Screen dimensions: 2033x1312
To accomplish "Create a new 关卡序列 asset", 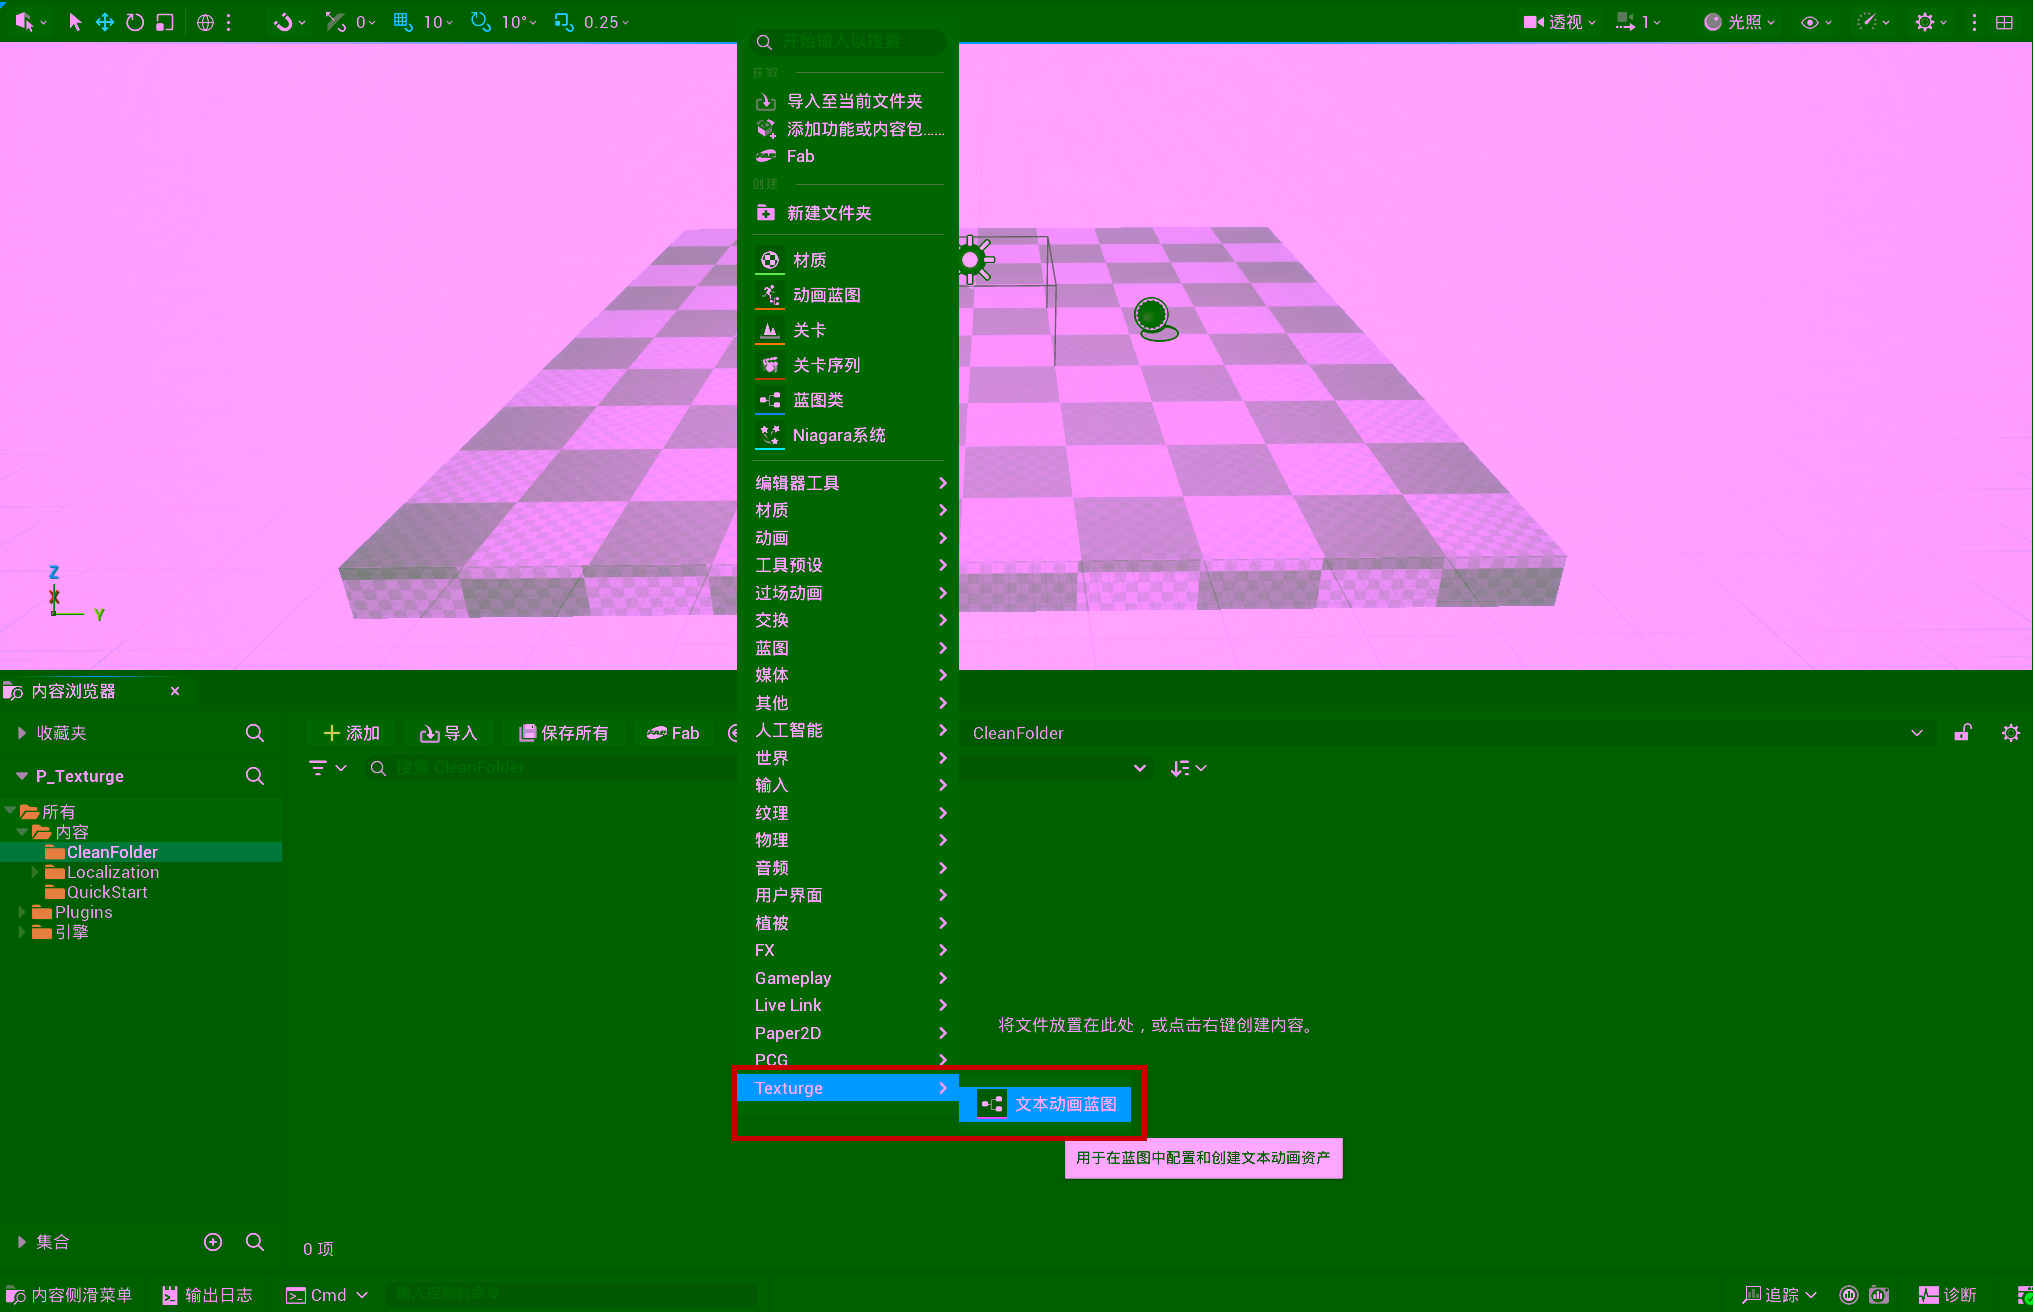I will coord(848,365).
